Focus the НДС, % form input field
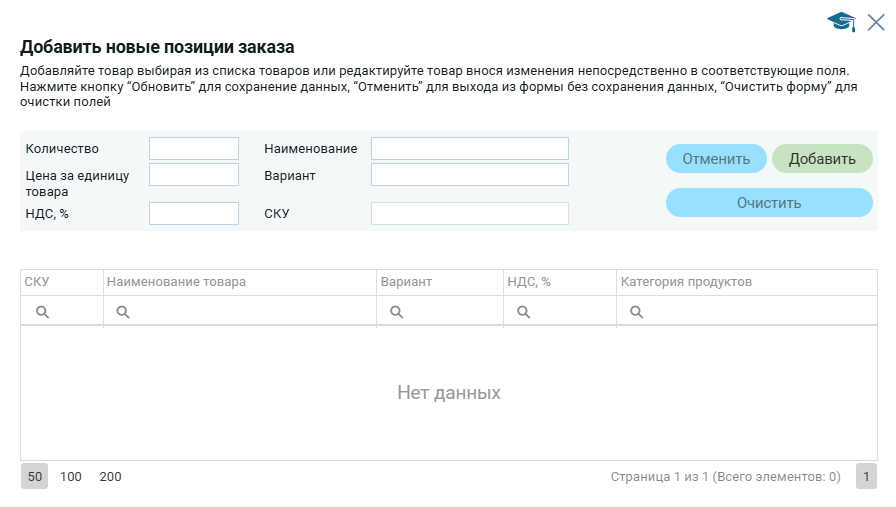The image size is (896, 507). click(194, 213)
